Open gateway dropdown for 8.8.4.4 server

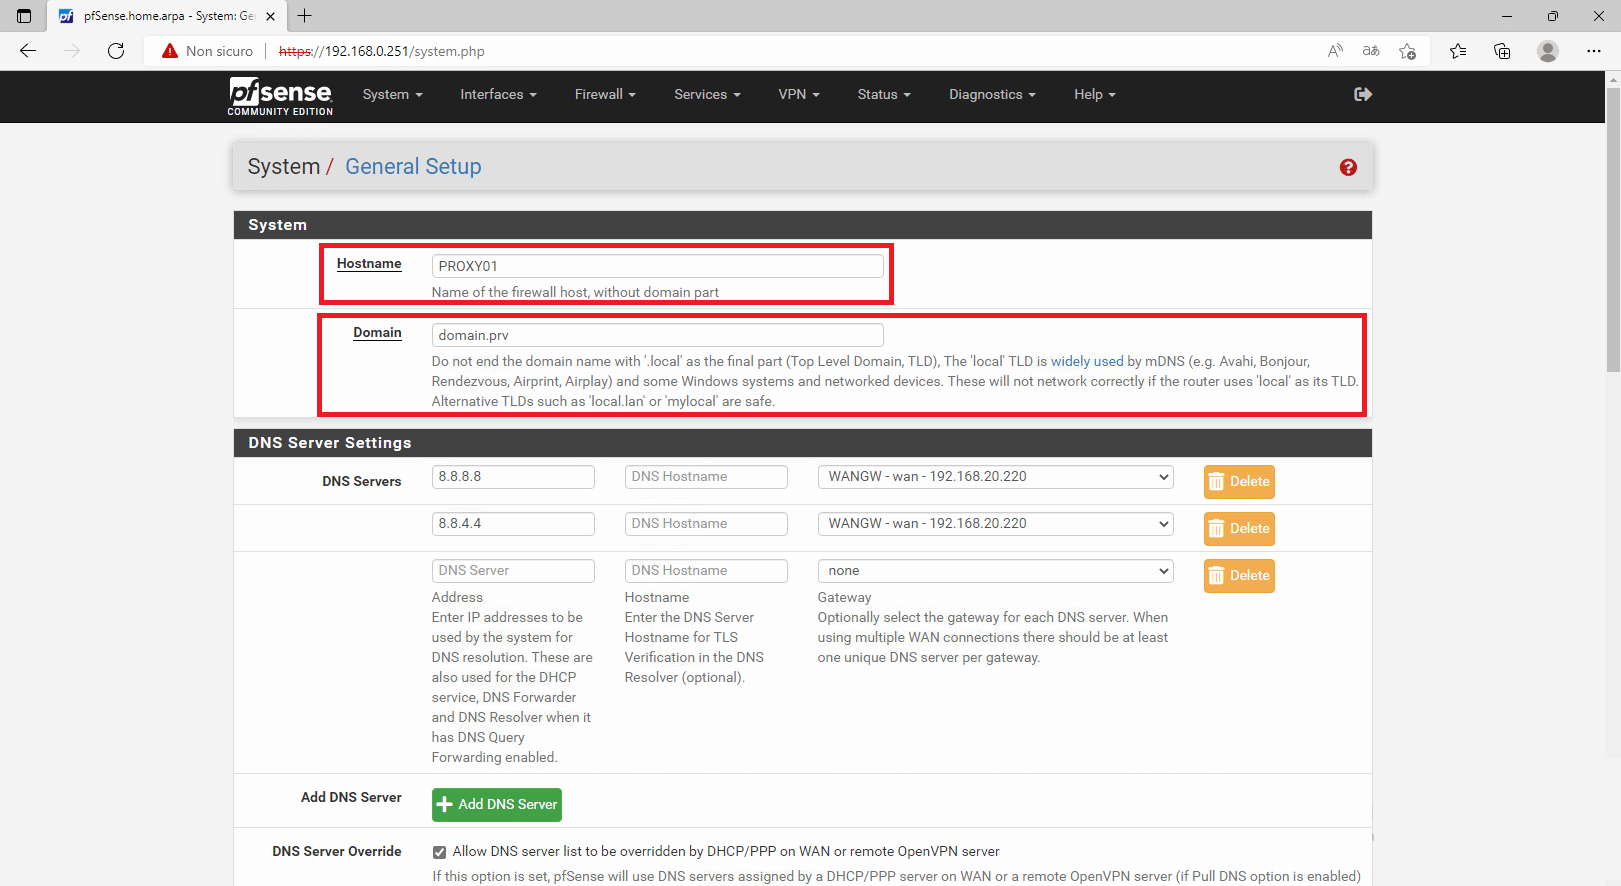[995, 524]
